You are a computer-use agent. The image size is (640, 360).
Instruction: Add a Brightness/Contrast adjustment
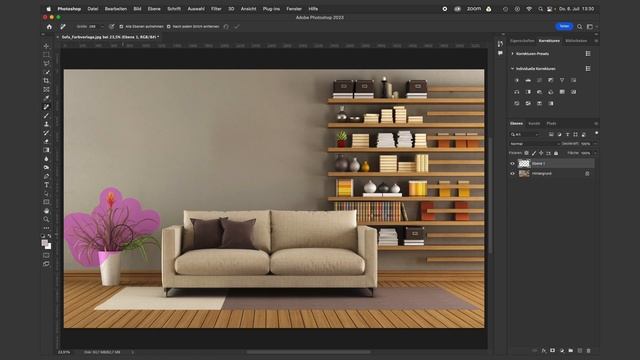coord(517,80)
